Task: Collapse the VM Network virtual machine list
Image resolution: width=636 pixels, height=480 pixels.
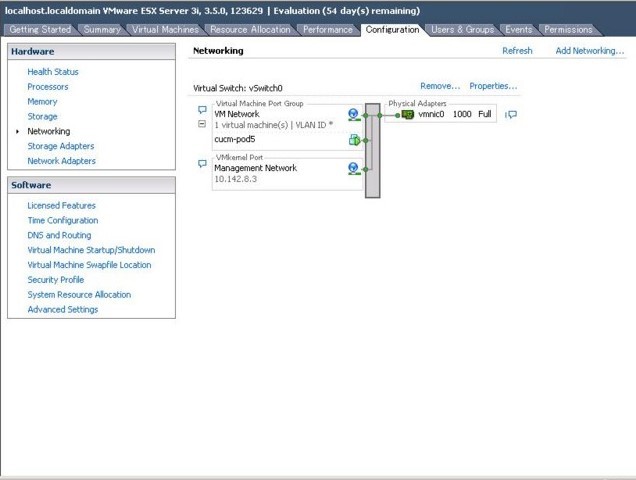Action: click(x=202, y=124)
